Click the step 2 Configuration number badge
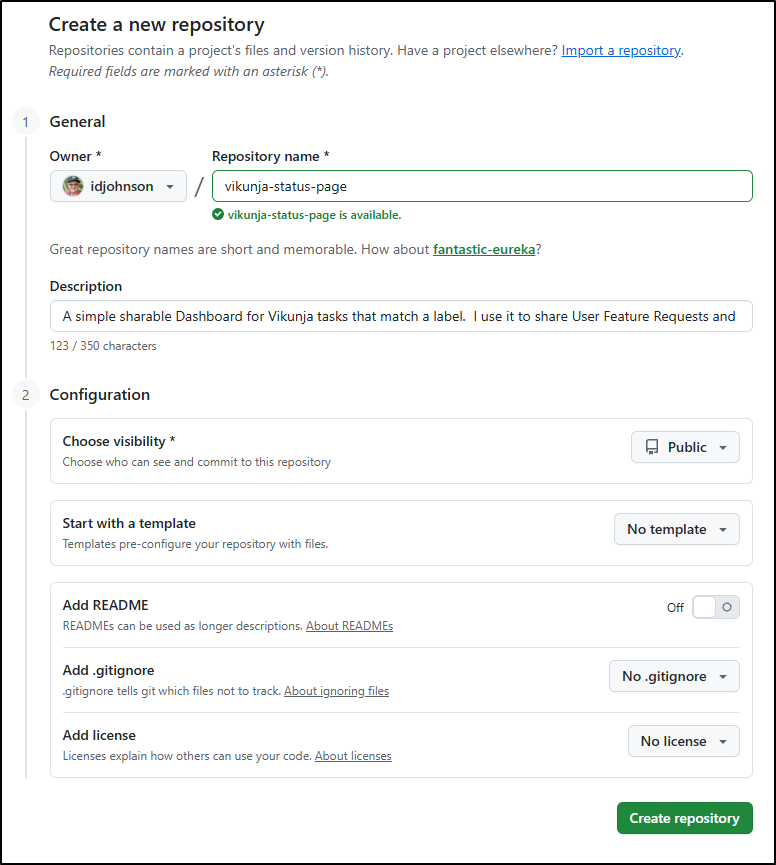Image resolution: width=776 pixels, height=865 pixels. coord(25,395)
